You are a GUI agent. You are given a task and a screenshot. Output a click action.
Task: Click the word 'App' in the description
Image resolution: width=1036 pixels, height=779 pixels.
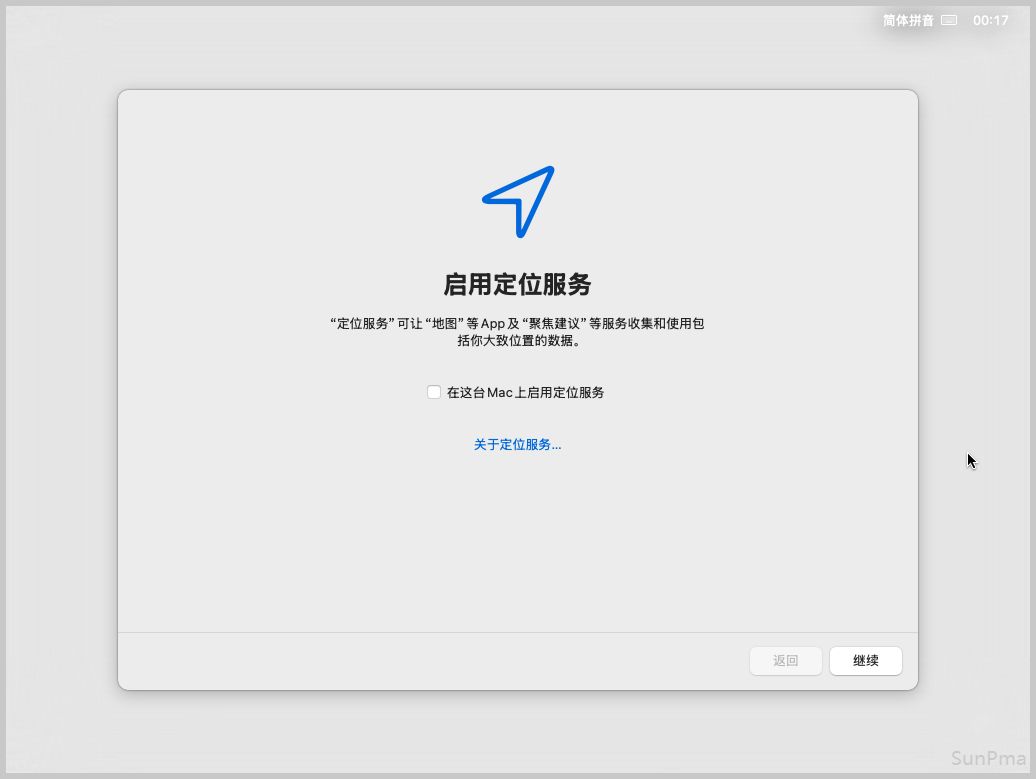tap(492, 324)
